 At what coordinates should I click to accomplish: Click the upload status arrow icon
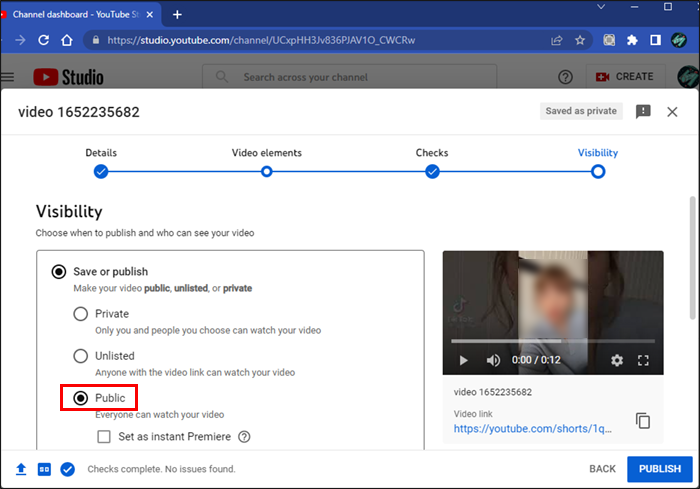click(21, 469)
